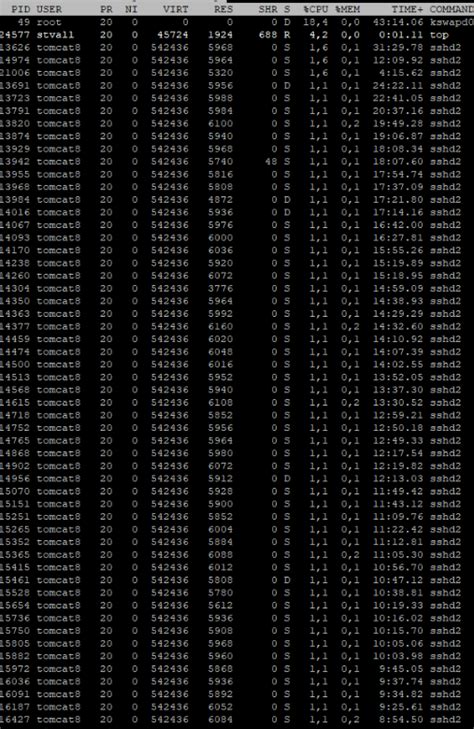The width and height of the screenshot is (474, 729).
Task: Click PID 13626 sshd2 row
Action: pyautogui.click(x=237, y=47)
